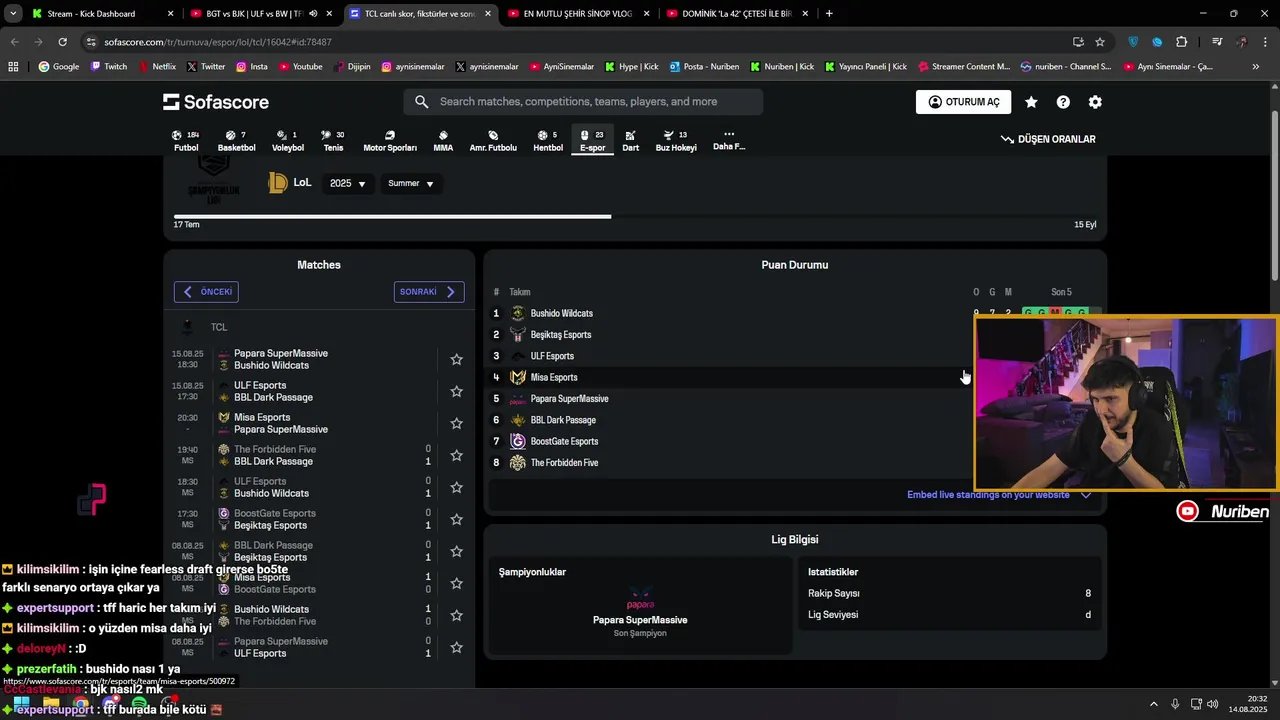Switch to EN MUTLU ŞEHİR SİNOP VLOG tab

(578, 14)
